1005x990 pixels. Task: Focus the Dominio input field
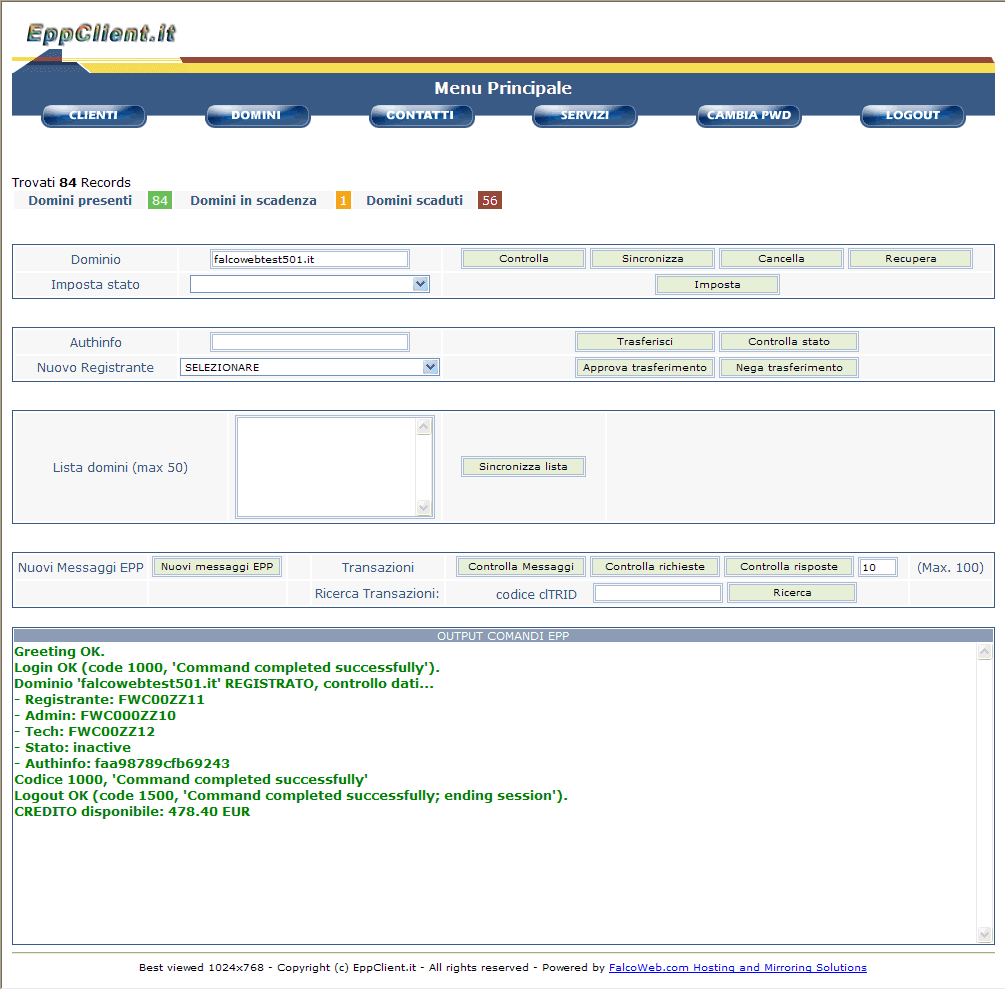(x=310, y=260)
